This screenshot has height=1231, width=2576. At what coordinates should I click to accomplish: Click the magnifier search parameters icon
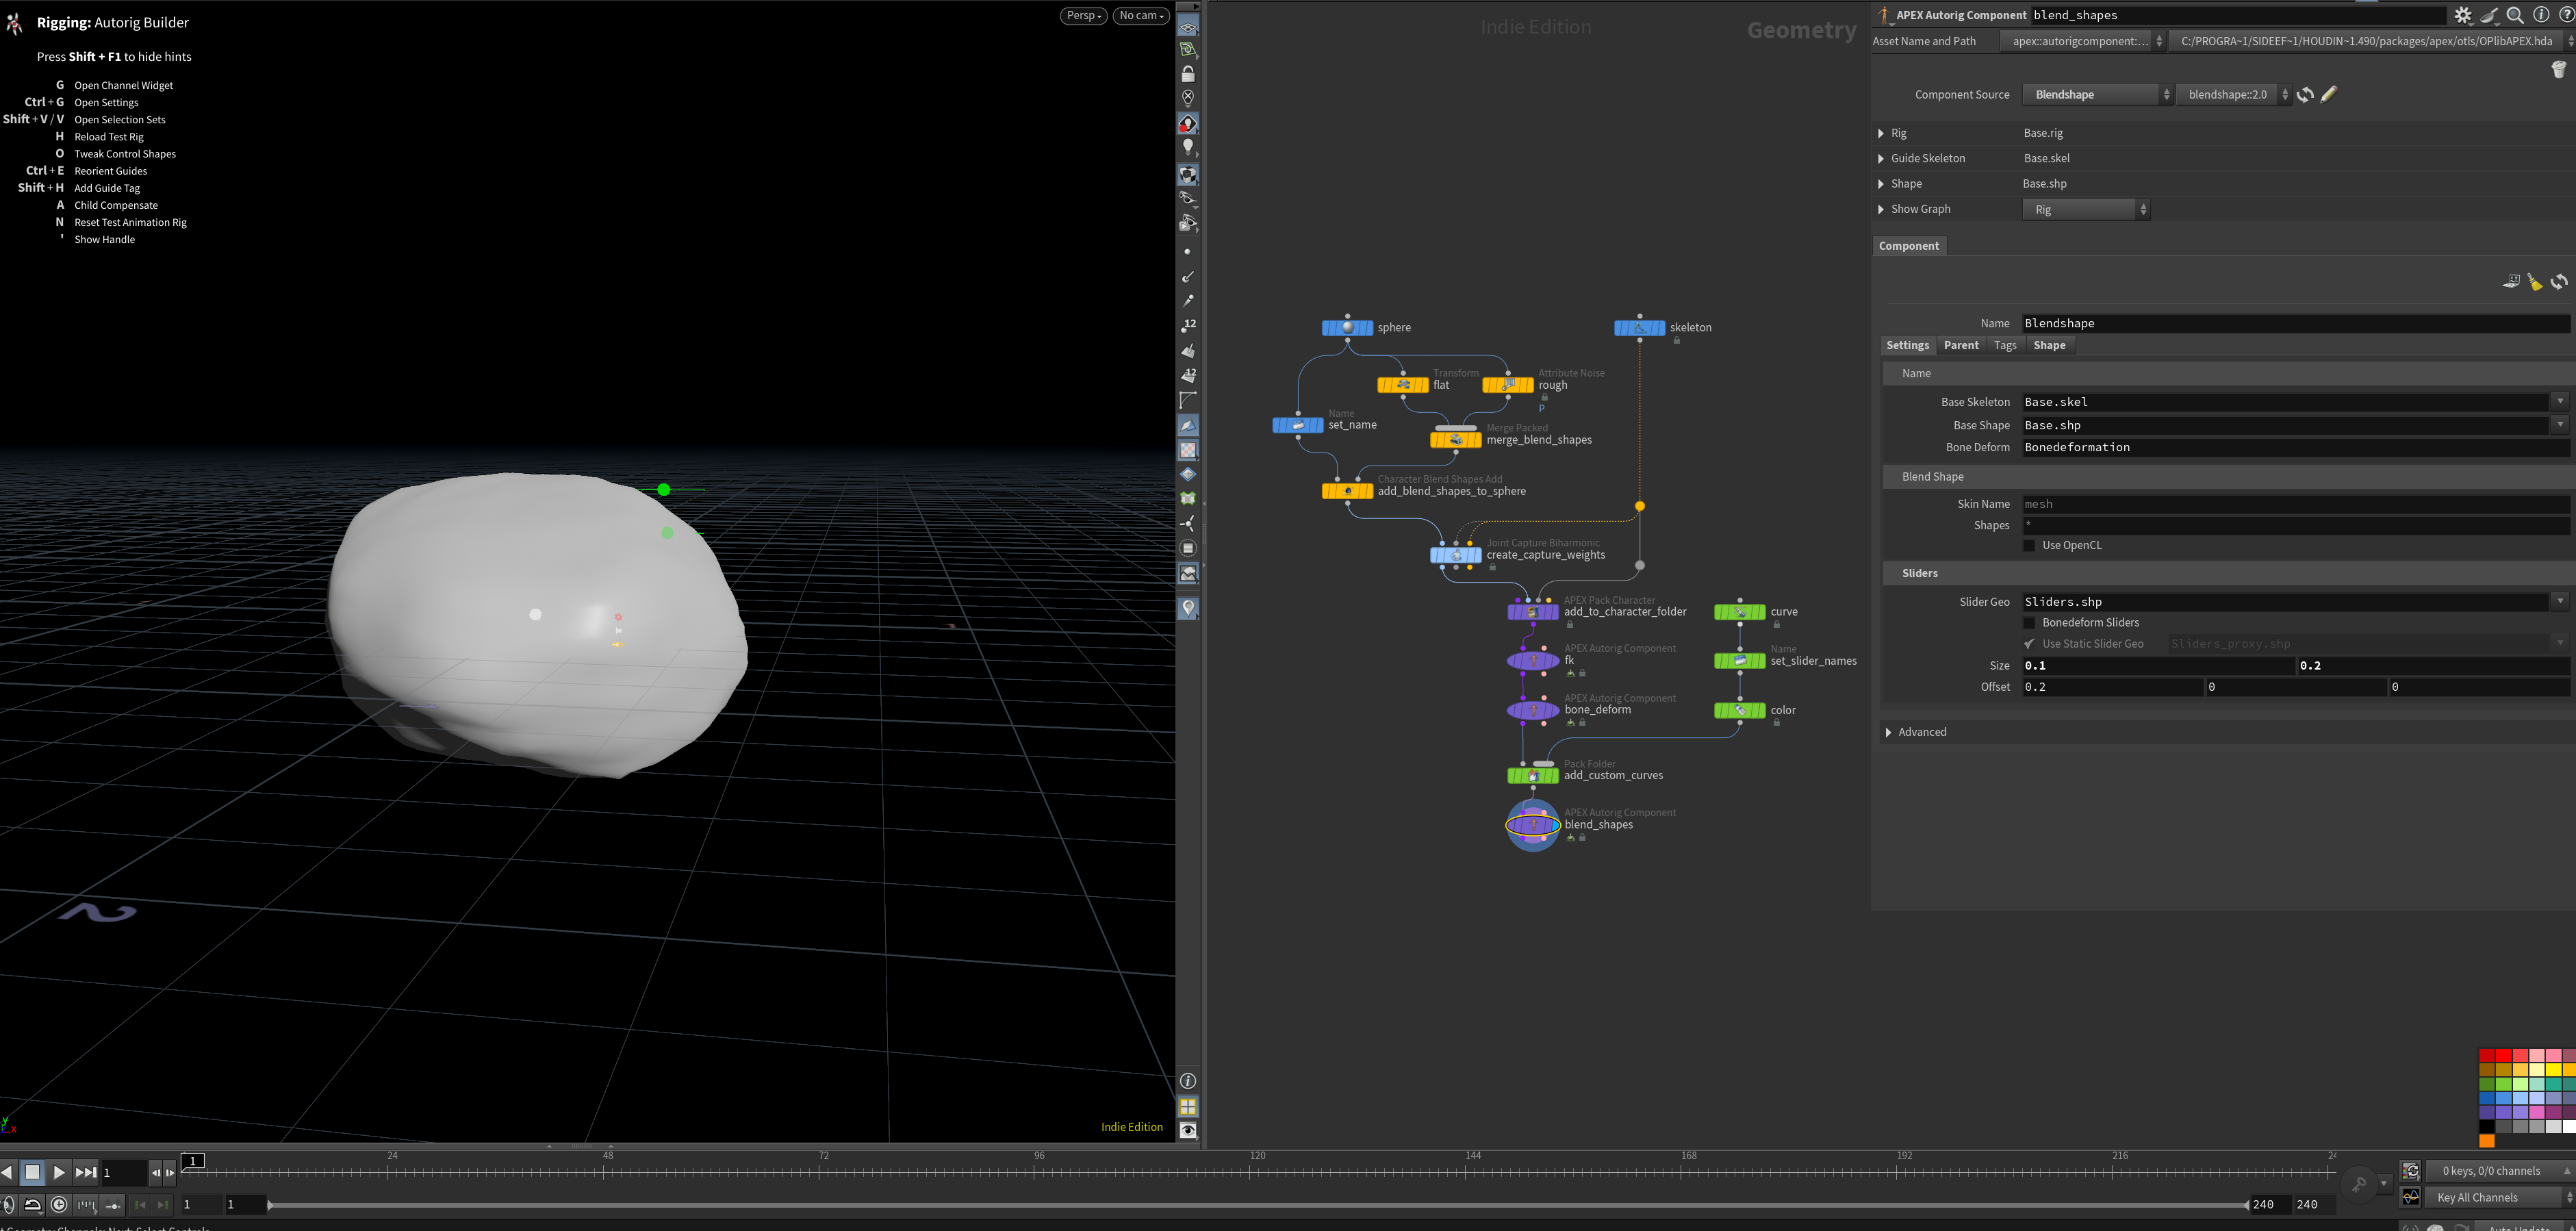pos(2515,15)
